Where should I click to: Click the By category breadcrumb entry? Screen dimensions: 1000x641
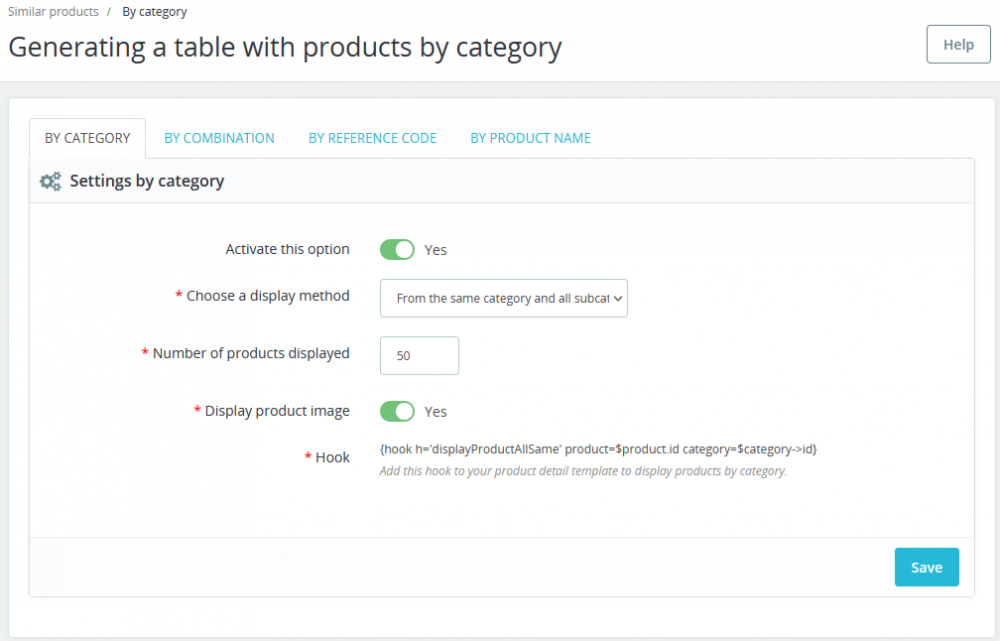pos(154,11)
